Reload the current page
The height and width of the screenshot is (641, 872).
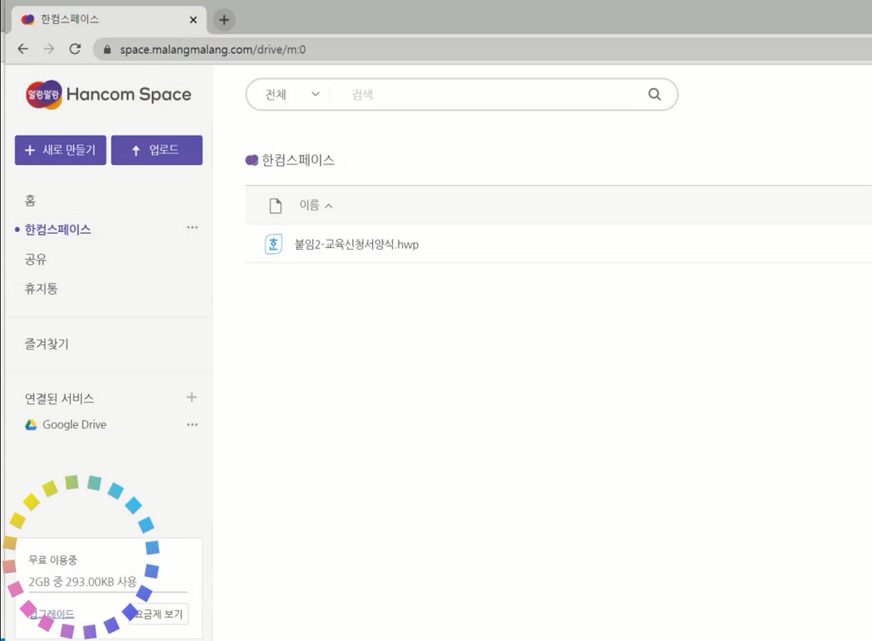75,49
